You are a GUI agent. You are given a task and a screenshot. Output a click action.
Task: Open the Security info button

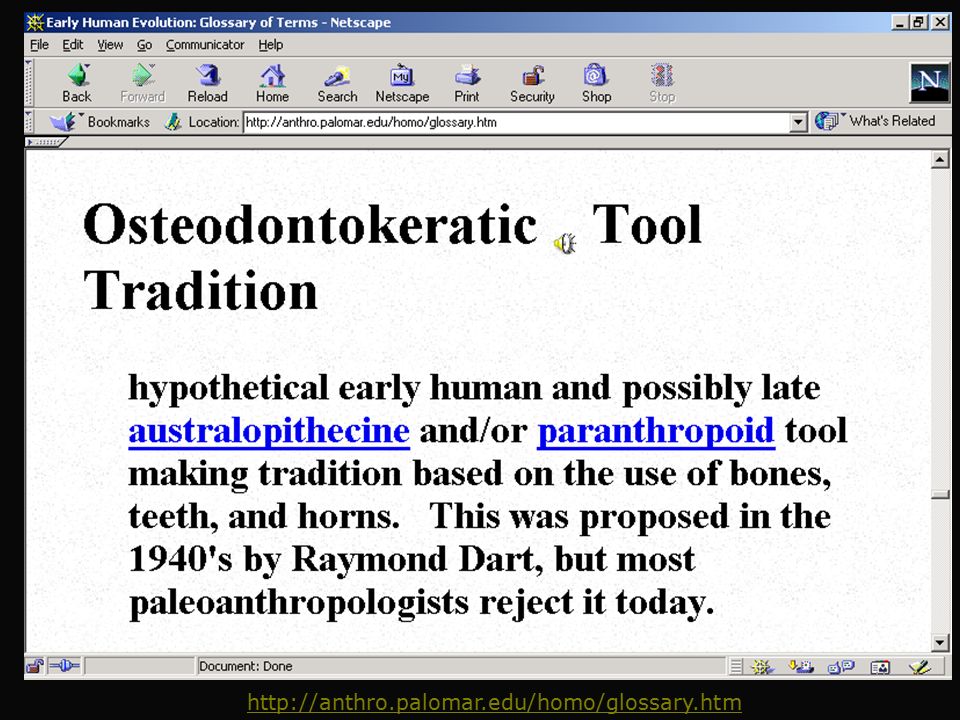tap(532, 83)
